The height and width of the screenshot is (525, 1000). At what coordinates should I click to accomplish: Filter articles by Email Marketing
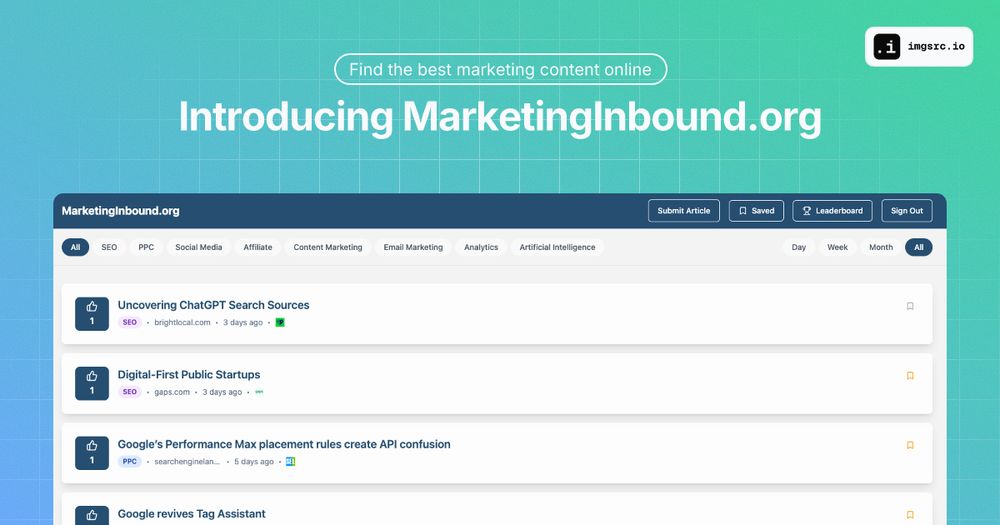pyautogui.click(x=413, y=248)
